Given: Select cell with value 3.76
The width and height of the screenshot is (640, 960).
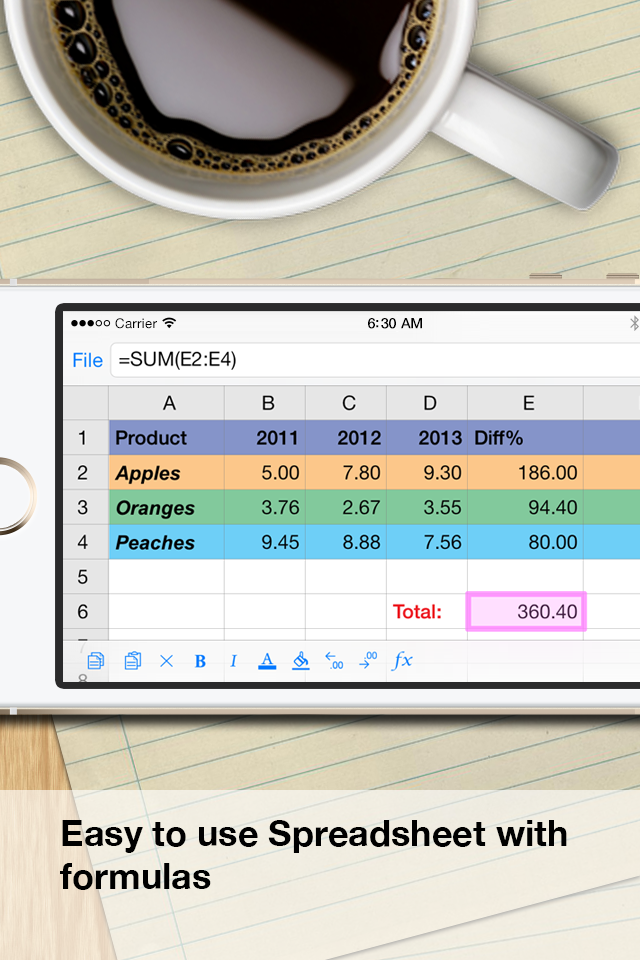Looking at the screenshot, I should pos(265,508).
